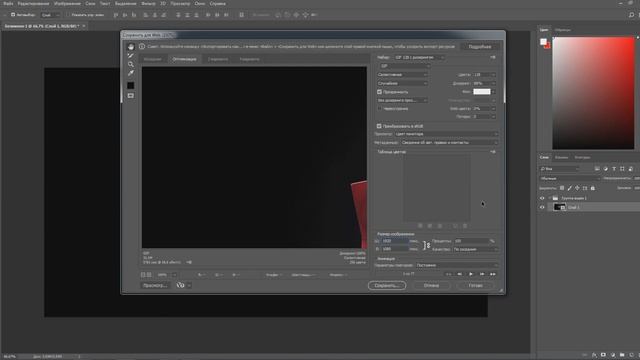Click the info tip icon in dialog
The image size is (640, 360).
142,47
